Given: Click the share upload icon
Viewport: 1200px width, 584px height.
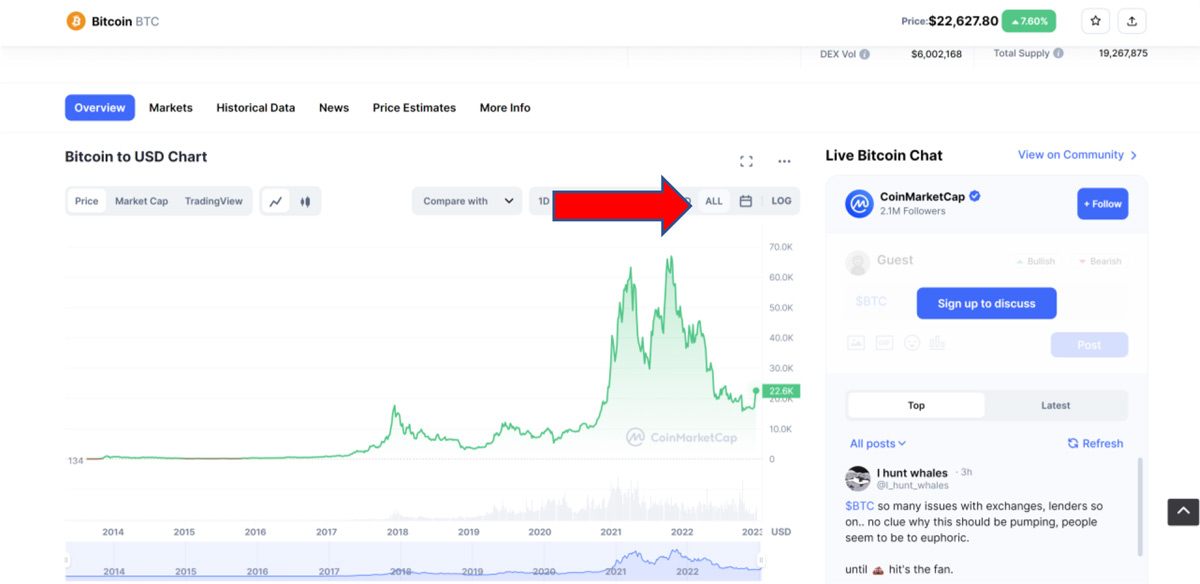Looking at the screenshot, I should pos(1132,21).
